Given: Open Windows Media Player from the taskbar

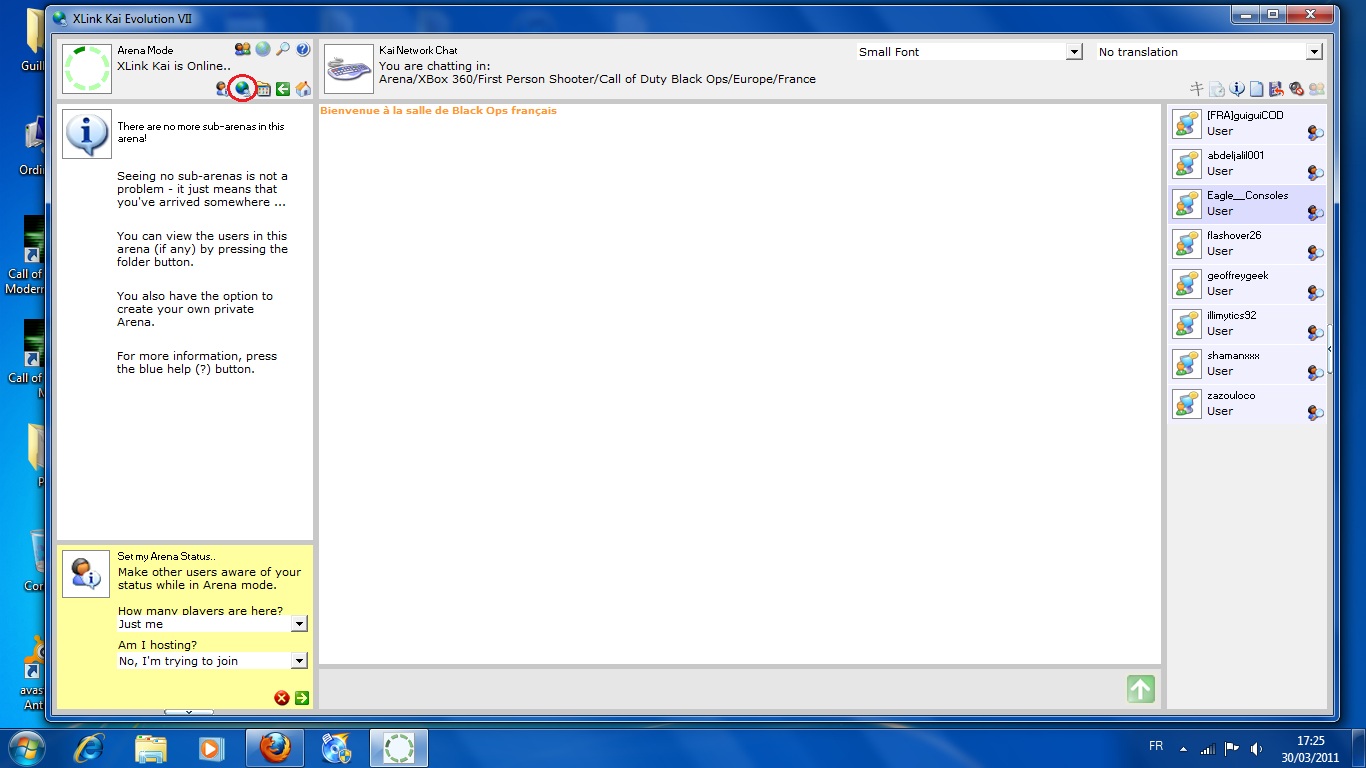Looking at the screenshot, I should (211, 748).
